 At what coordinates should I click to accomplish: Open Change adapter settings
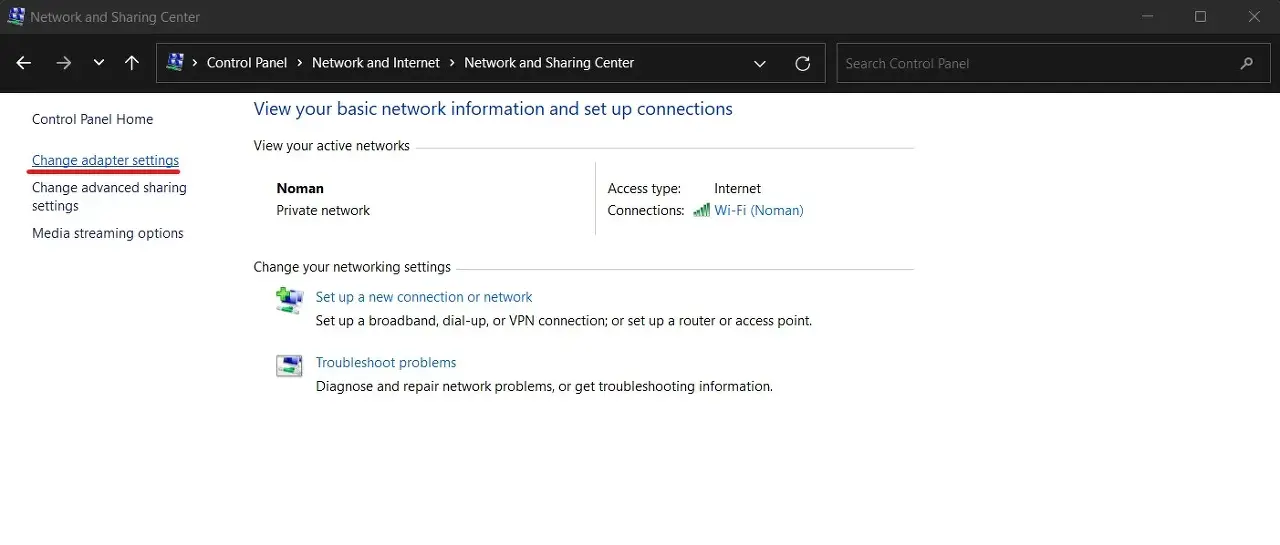coord(105,161)
